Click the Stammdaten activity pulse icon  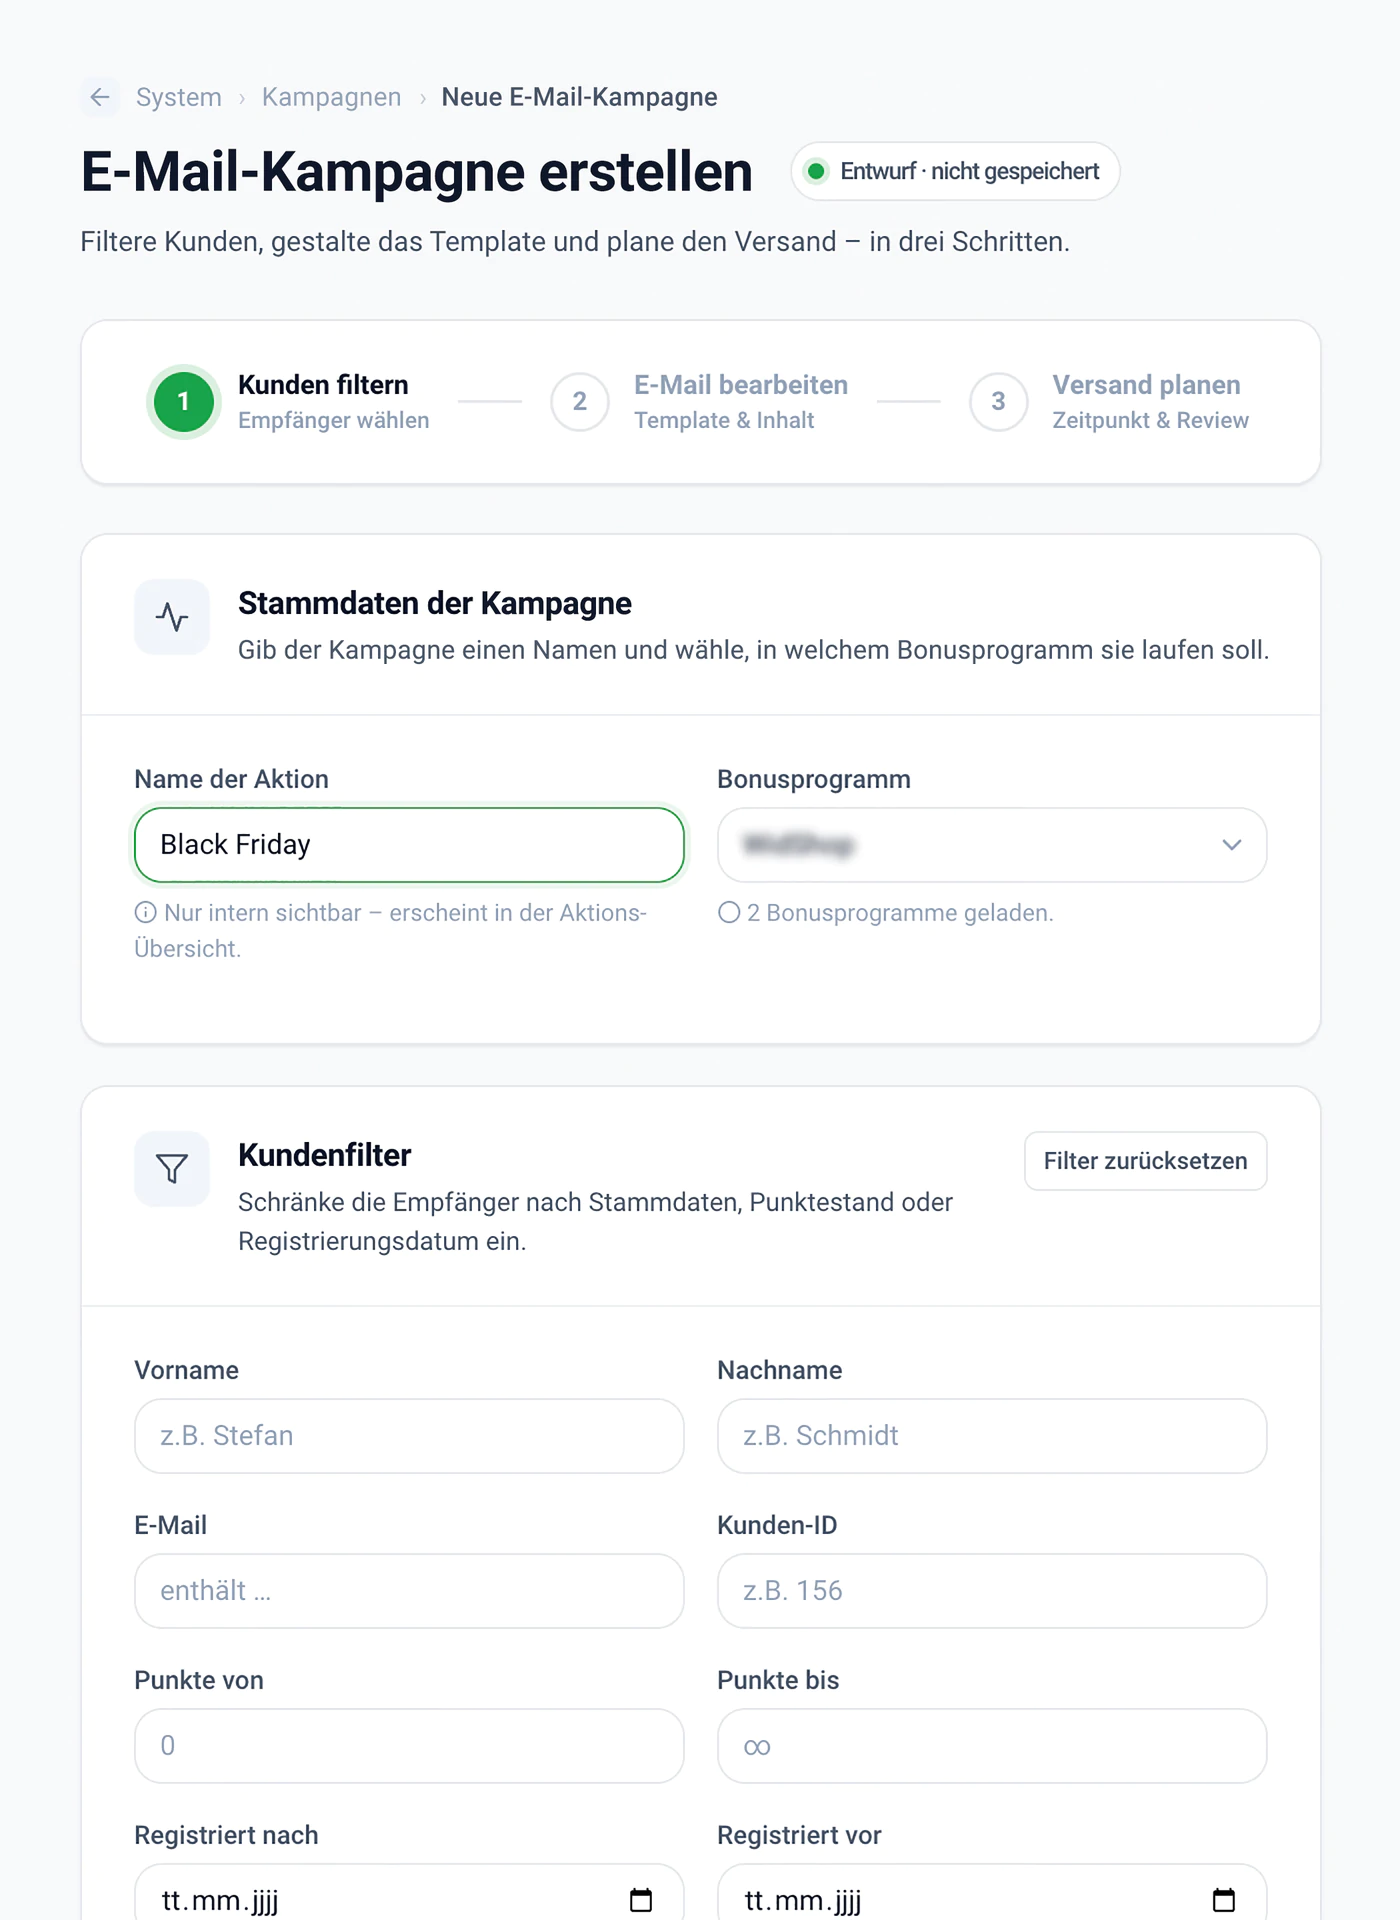coord(172,617)
